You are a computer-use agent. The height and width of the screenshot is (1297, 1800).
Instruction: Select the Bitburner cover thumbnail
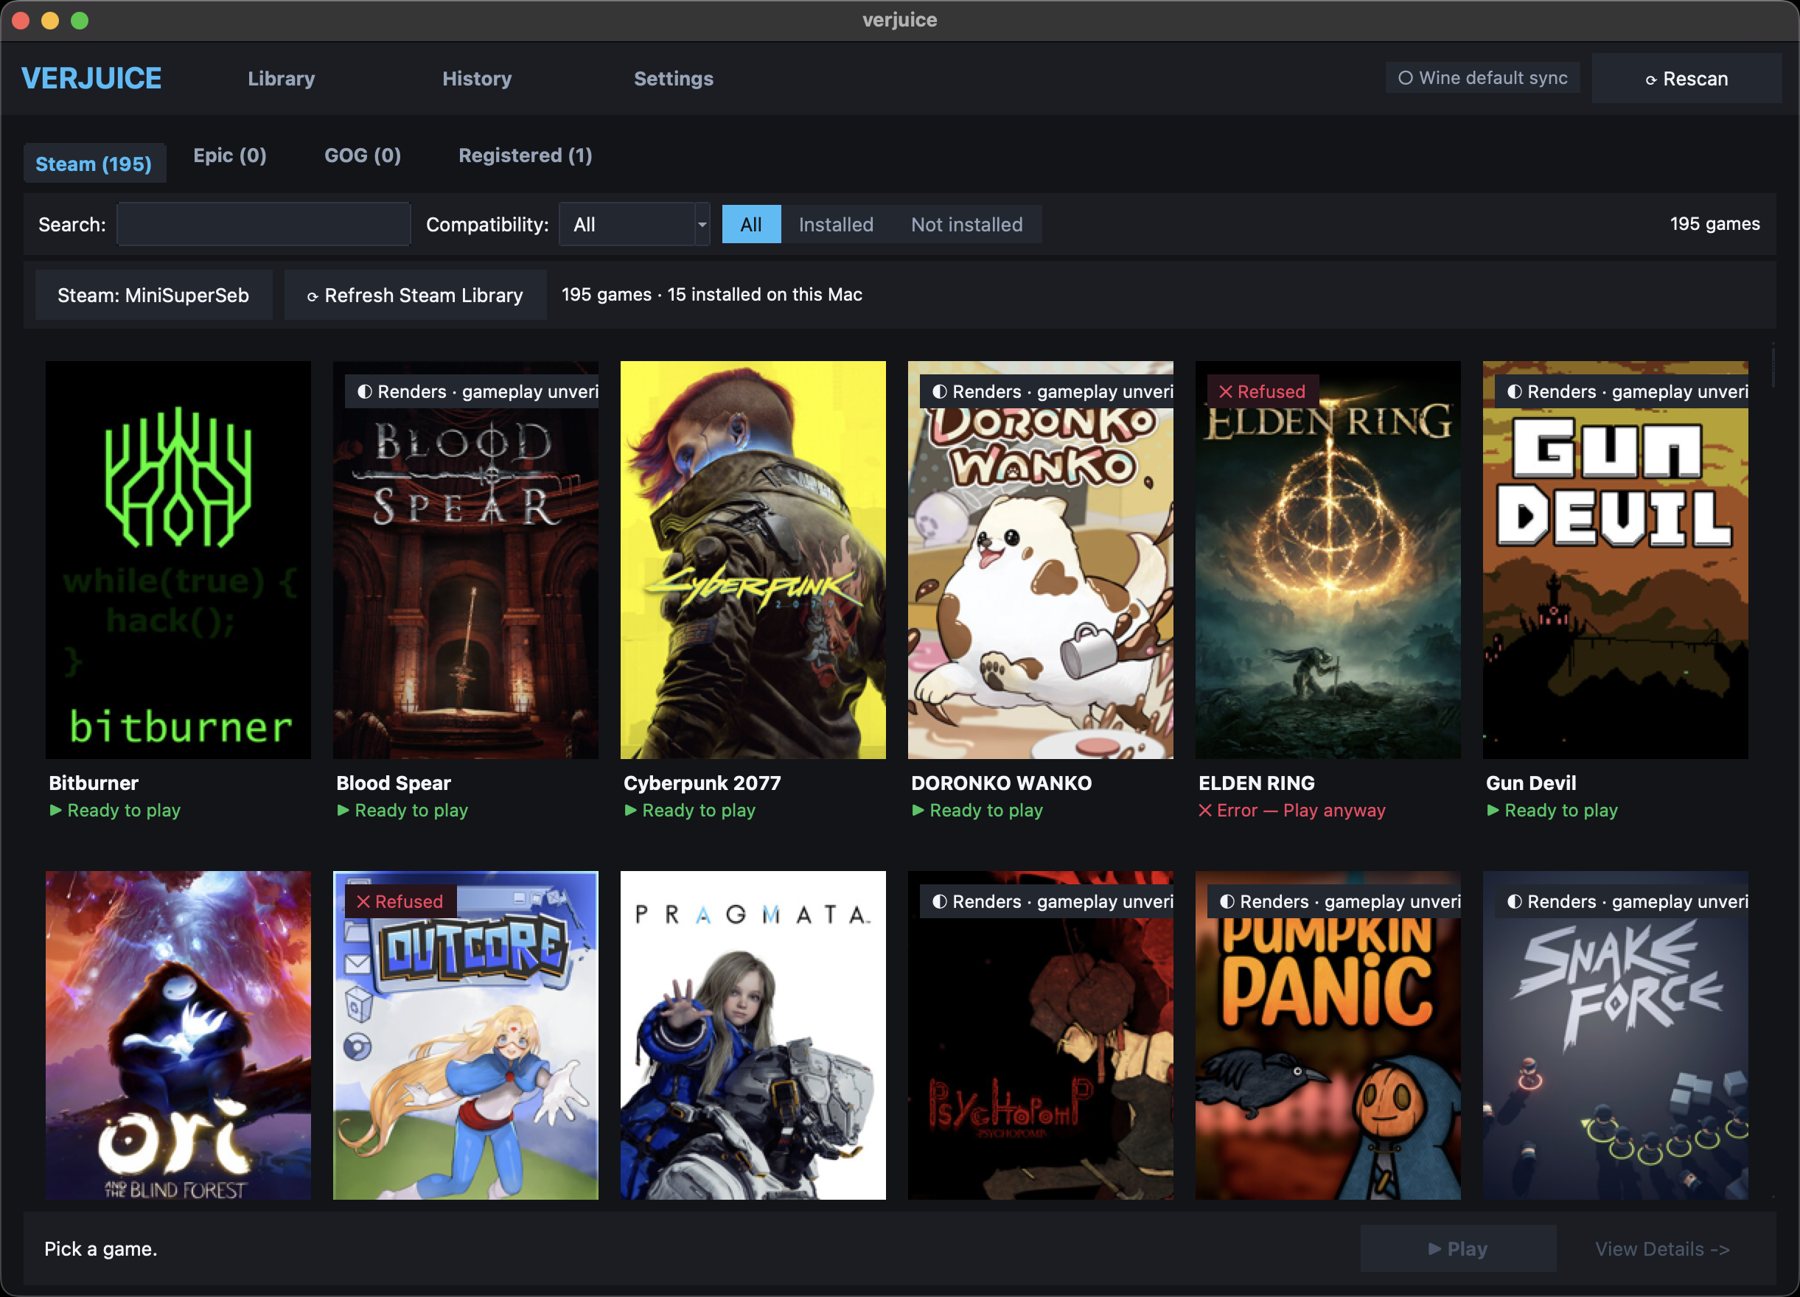(x=178, y=560)
